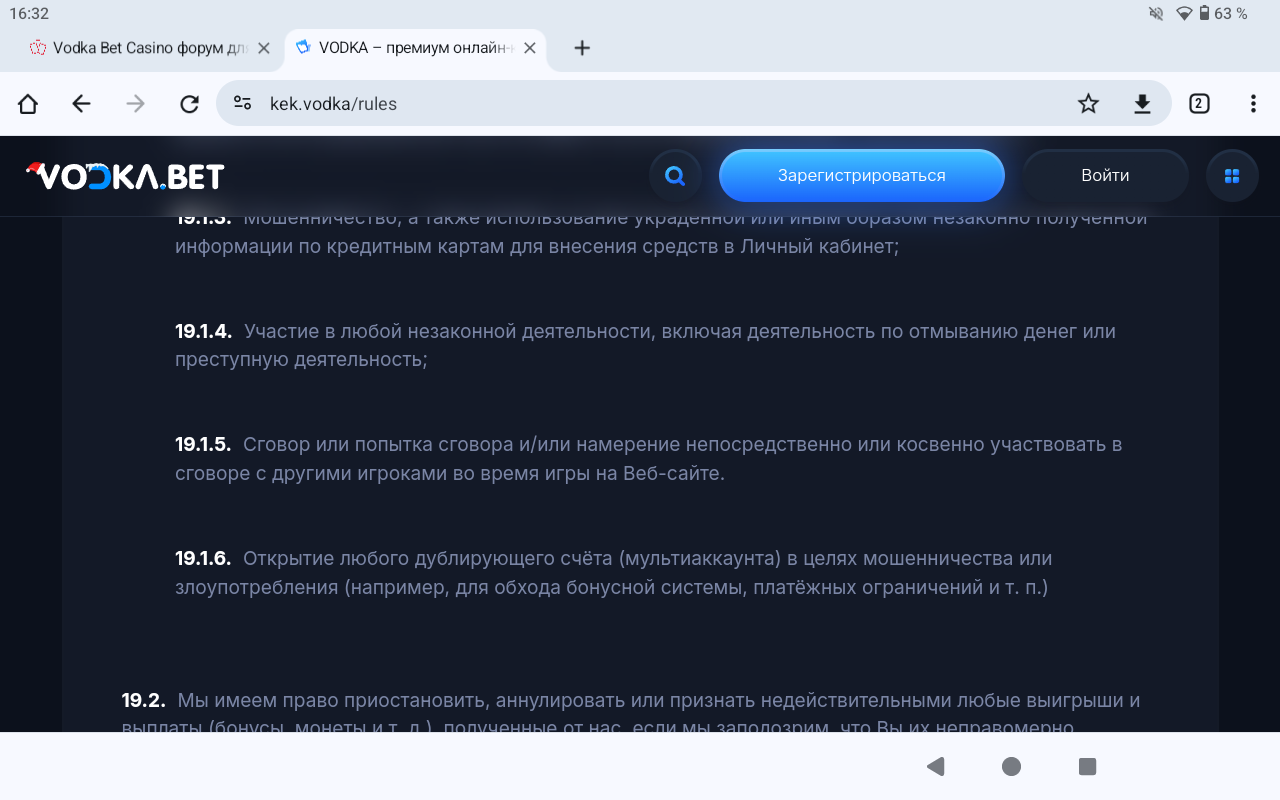Open the downloads icon
Screen dimensions: 1280x800
tap(1142, 104)
